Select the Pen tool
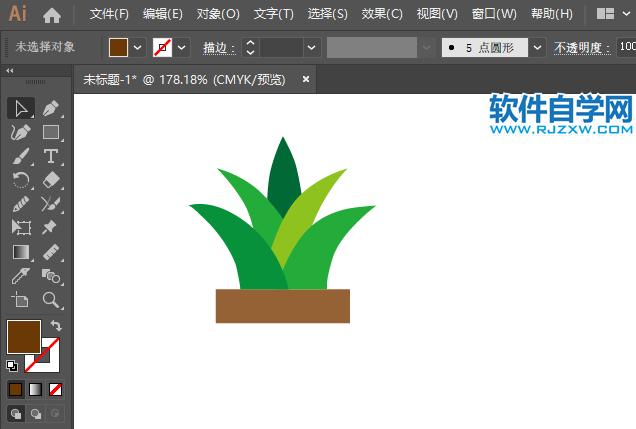Viewport: 636px width, 429px height. tap(51, 108)
